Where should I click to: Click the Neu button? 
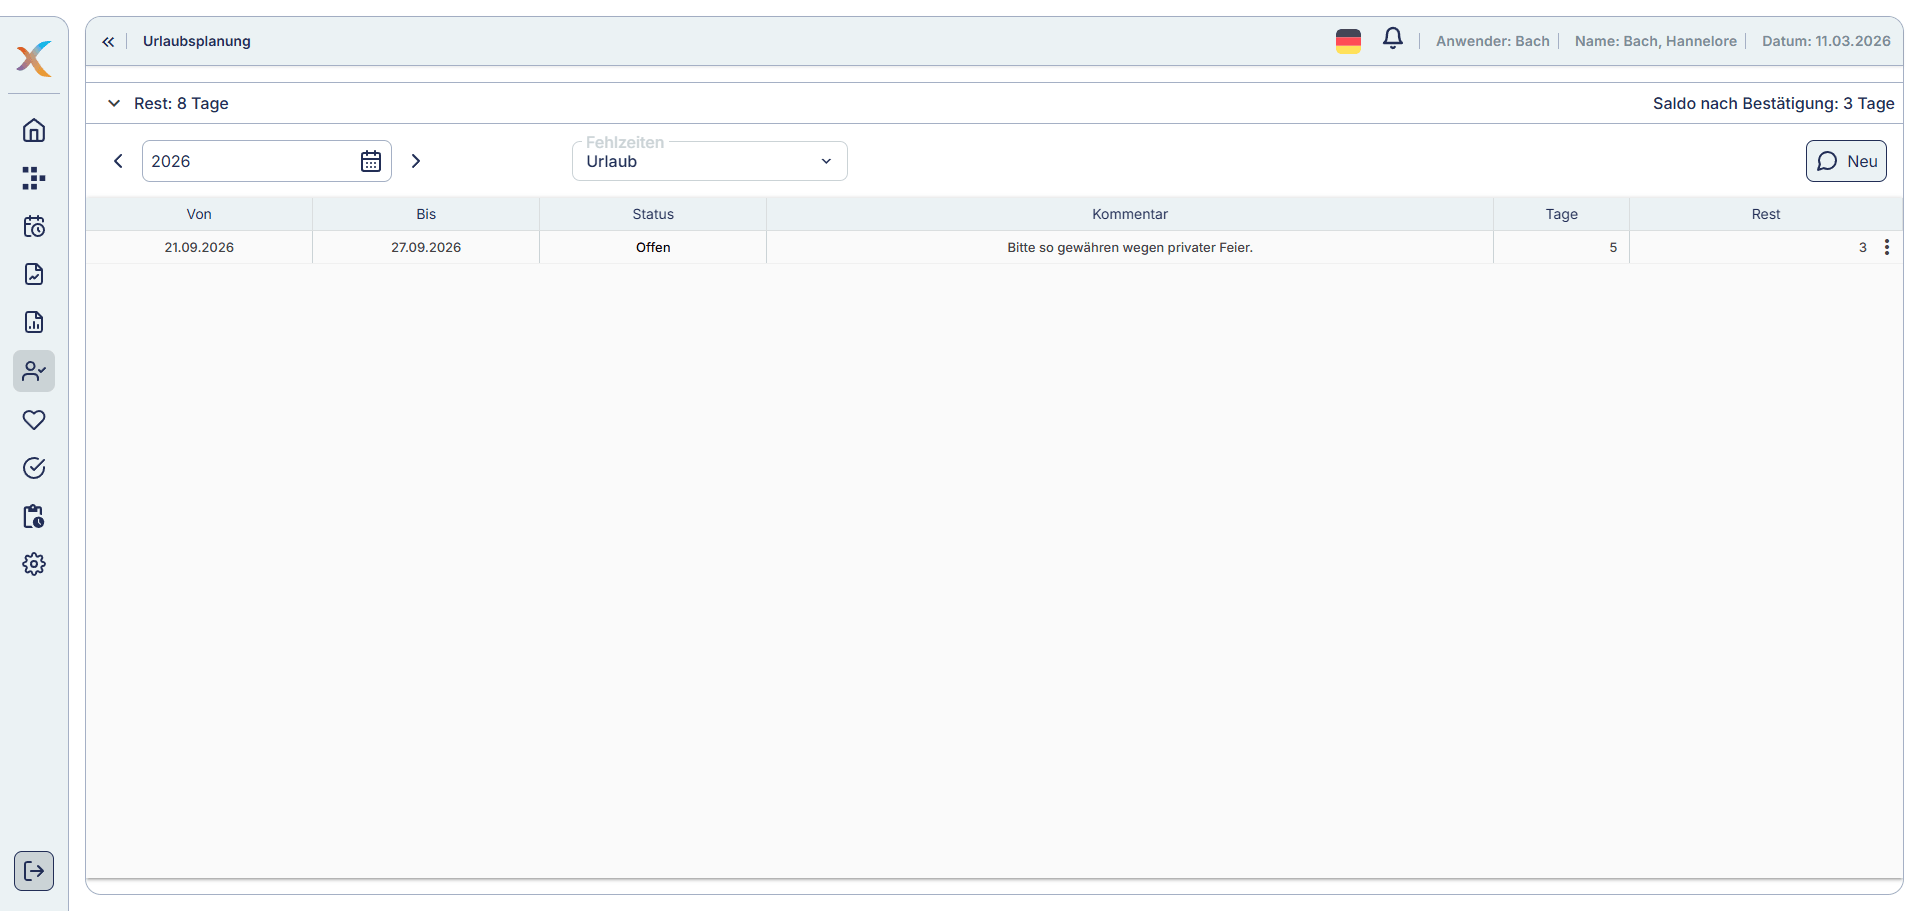[1845, 162]
